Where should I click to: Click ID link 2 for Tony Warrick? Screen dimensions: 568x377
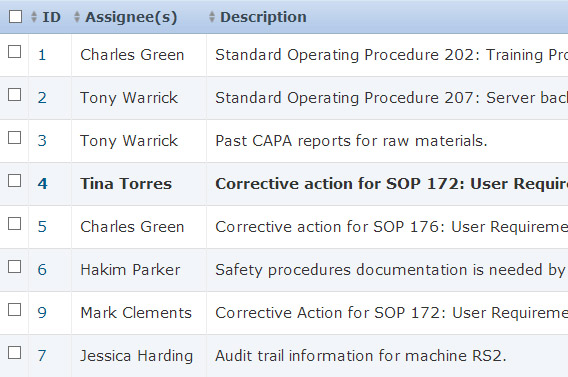(x=42, y=98)
